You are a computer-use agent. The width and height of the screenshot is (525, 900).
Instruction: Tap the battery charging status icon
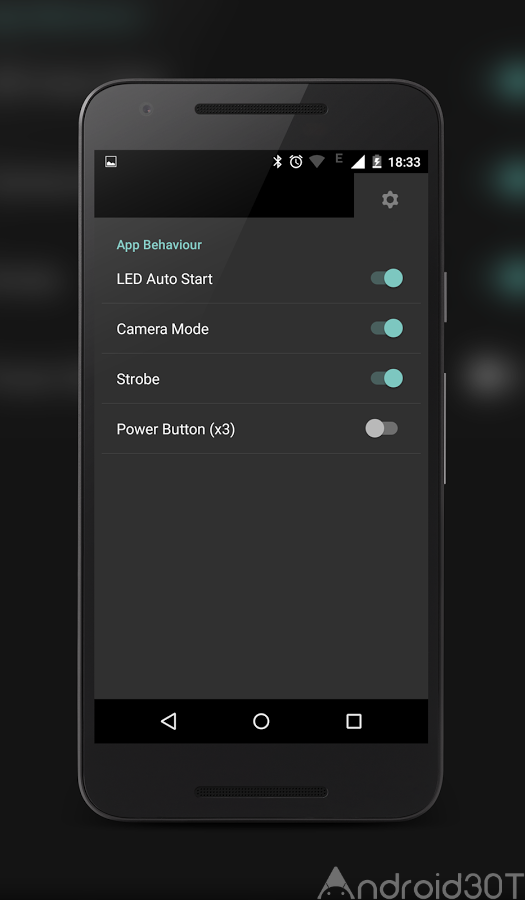[376, 162]
